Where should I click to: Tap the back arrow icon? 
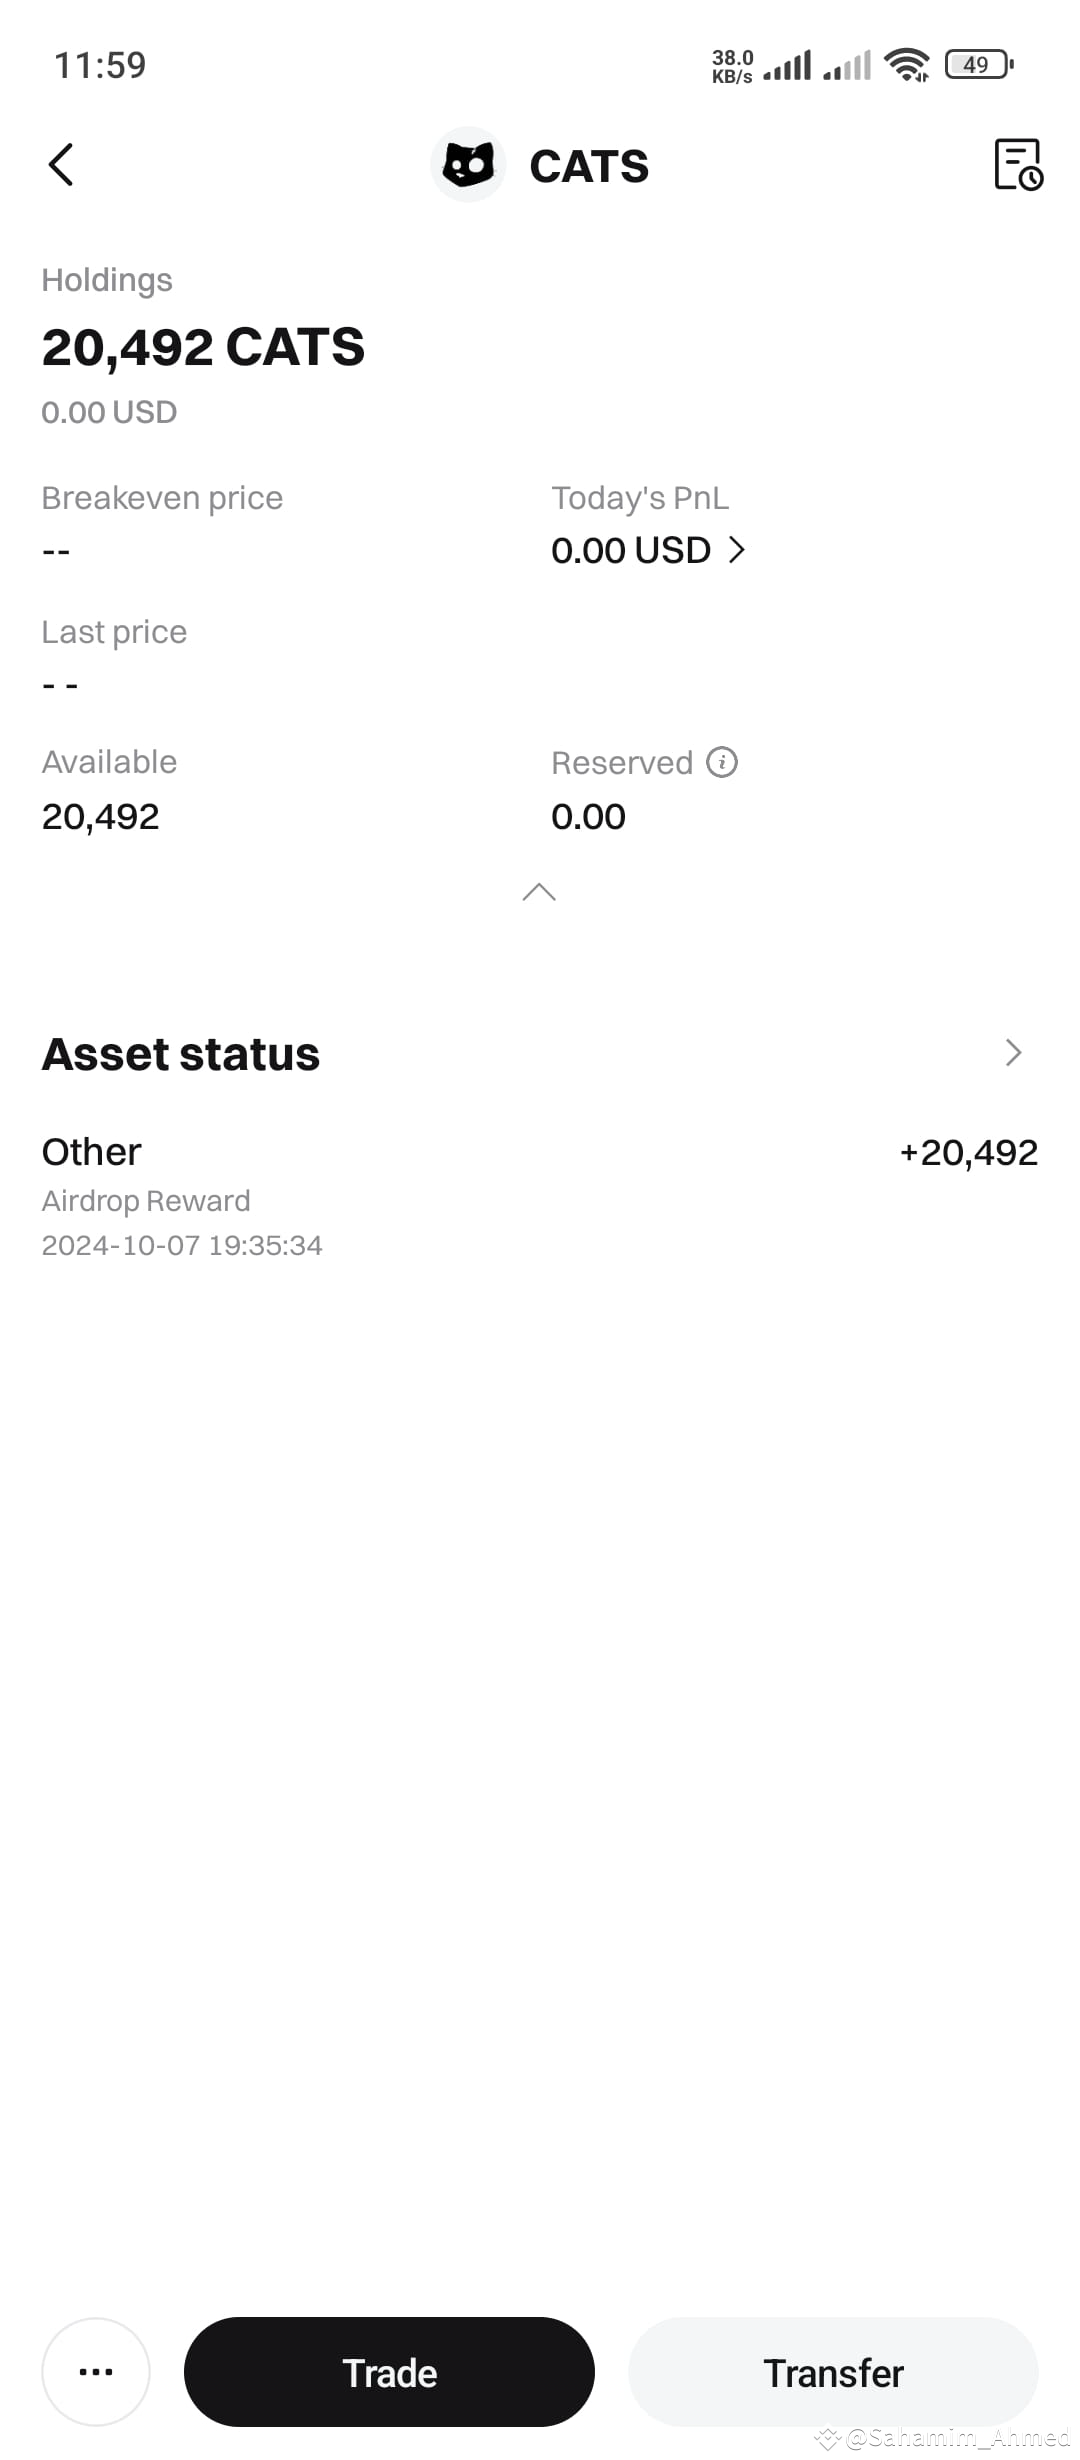click(61, 165)
